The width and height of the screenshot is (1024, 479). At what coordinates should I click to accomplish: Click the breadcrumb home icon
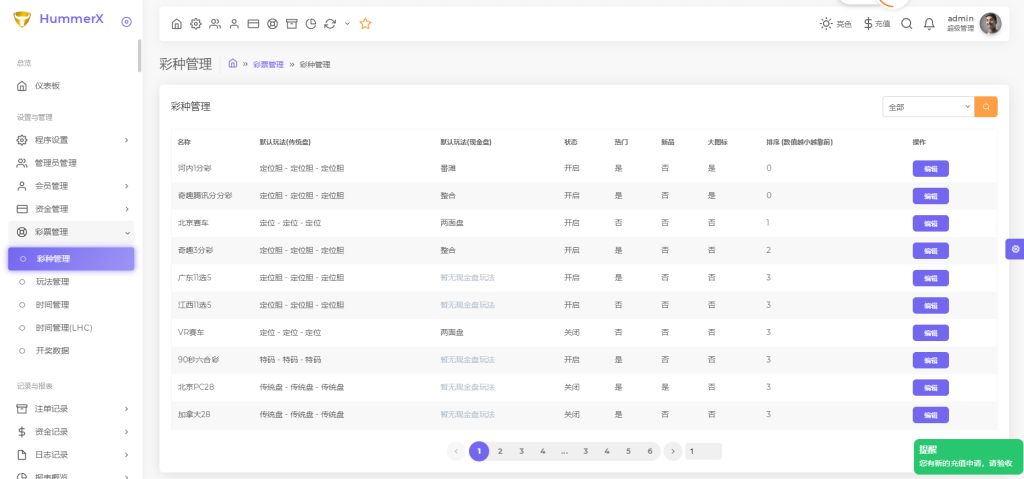click(x=233, y=64)
